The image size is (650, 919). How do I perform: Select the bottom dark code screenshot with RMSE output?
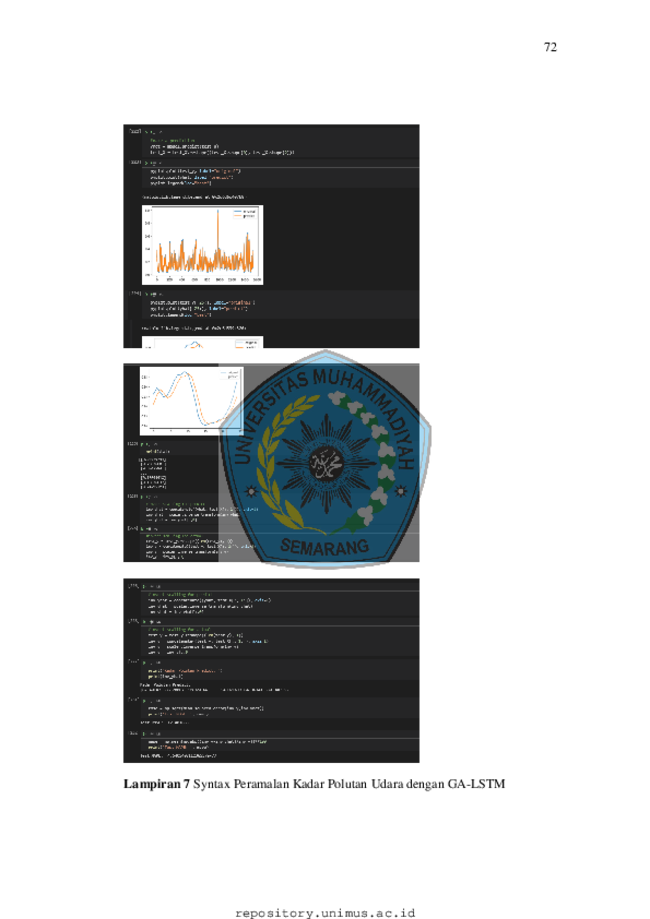pos(271,670)
